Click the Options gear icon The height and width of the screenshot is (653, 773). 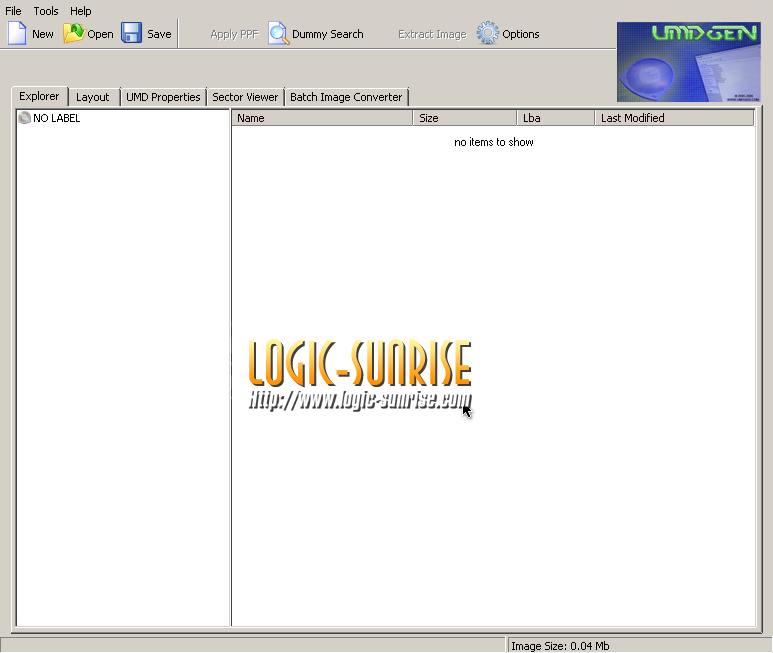pyautogui.click(x=488, y=34)
